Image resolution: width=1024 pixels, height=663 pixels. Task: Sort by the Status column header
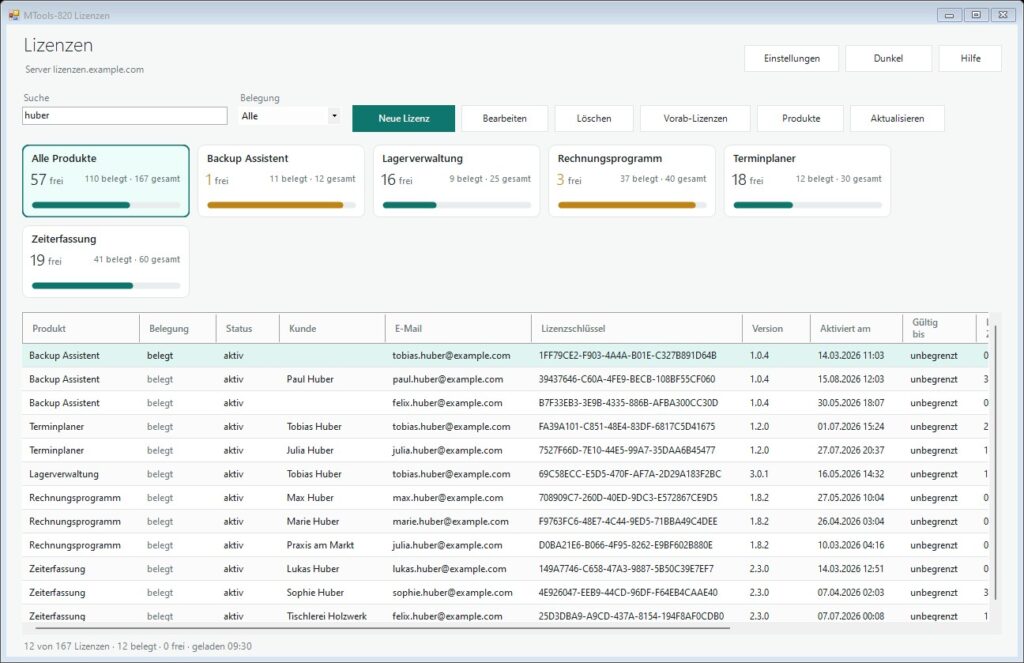248,329
